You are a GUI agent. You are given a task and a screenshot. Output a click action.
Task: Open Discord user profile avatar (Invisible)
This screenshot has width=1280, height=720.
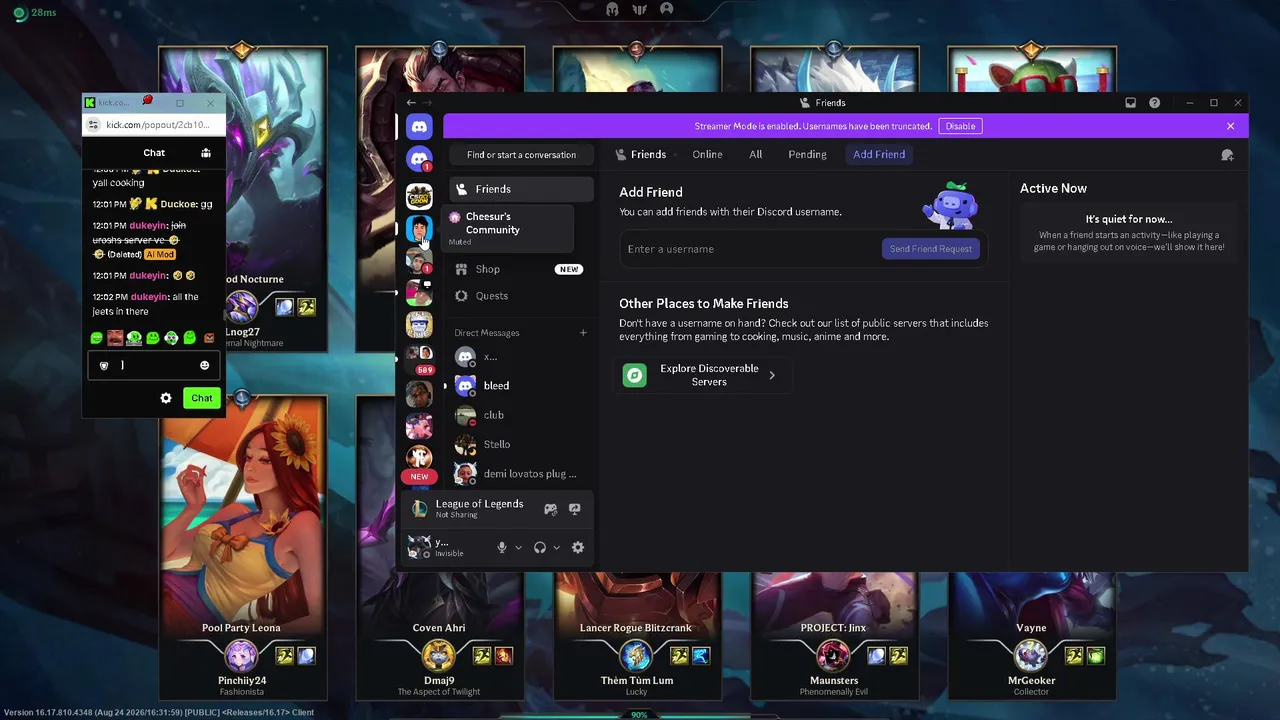click(419, 547)
